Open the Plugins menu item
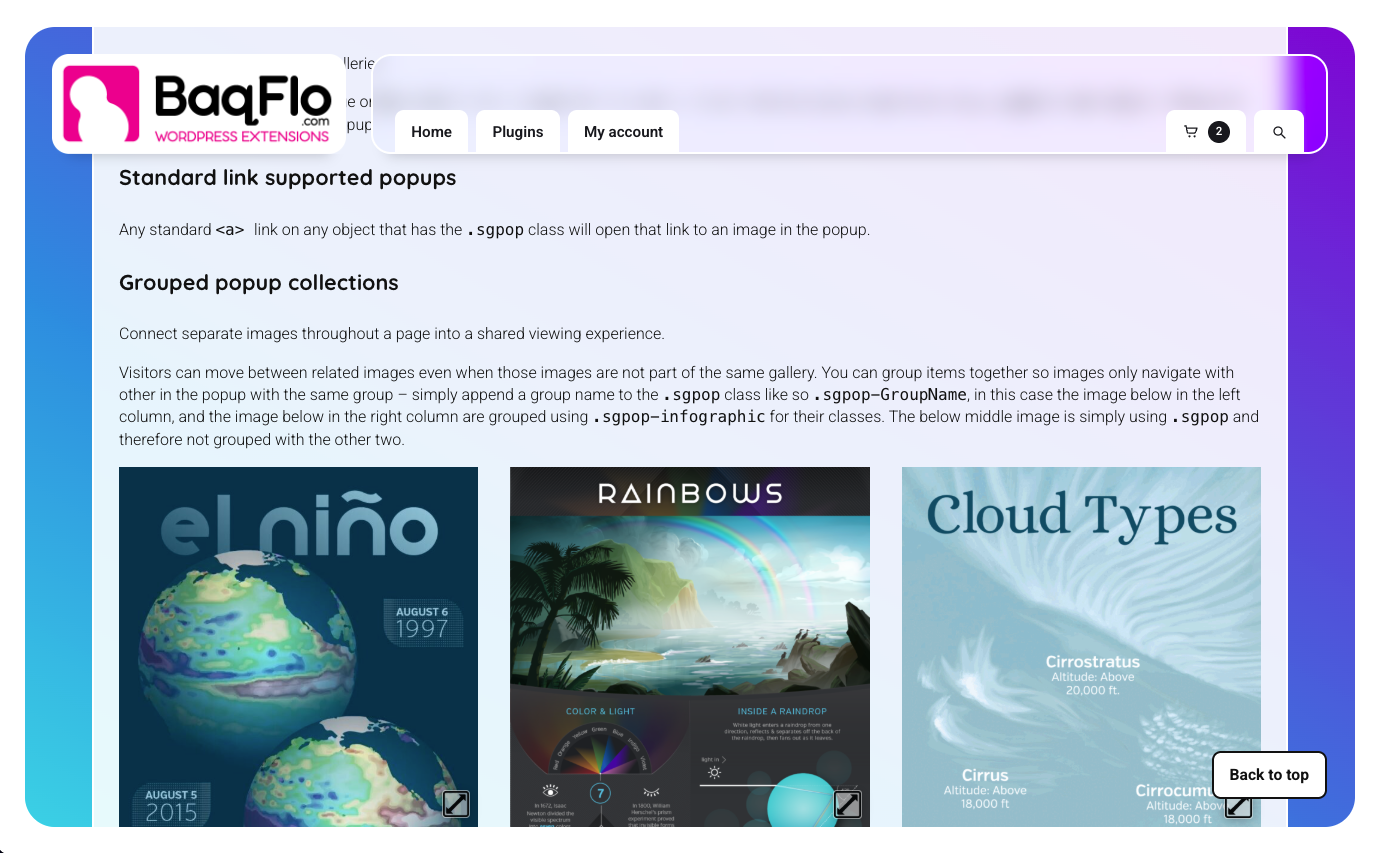The image size is (1381, 853). point(518,132)
